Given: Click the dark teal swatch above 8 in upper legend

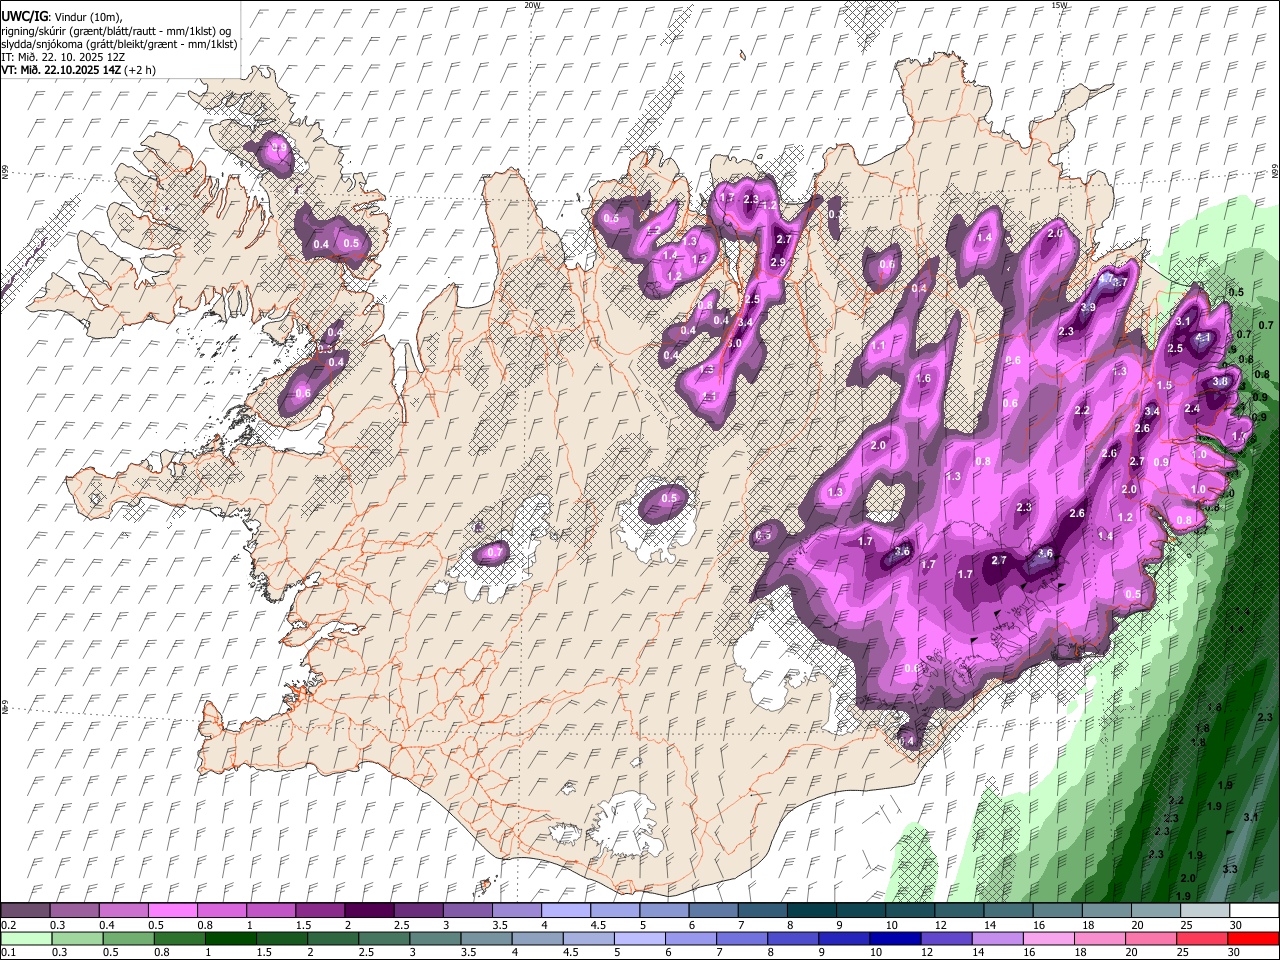Looking at the screenshot, I should point(811,910).
